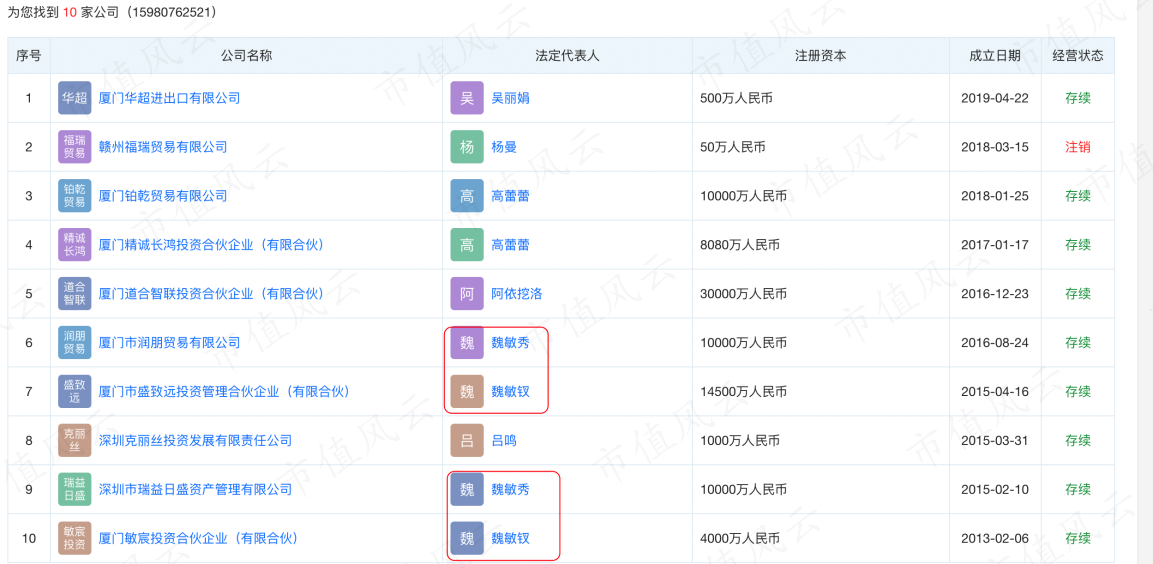Click the 魏 avatar in row 7

pyautogui.click(x=467, y=391)
